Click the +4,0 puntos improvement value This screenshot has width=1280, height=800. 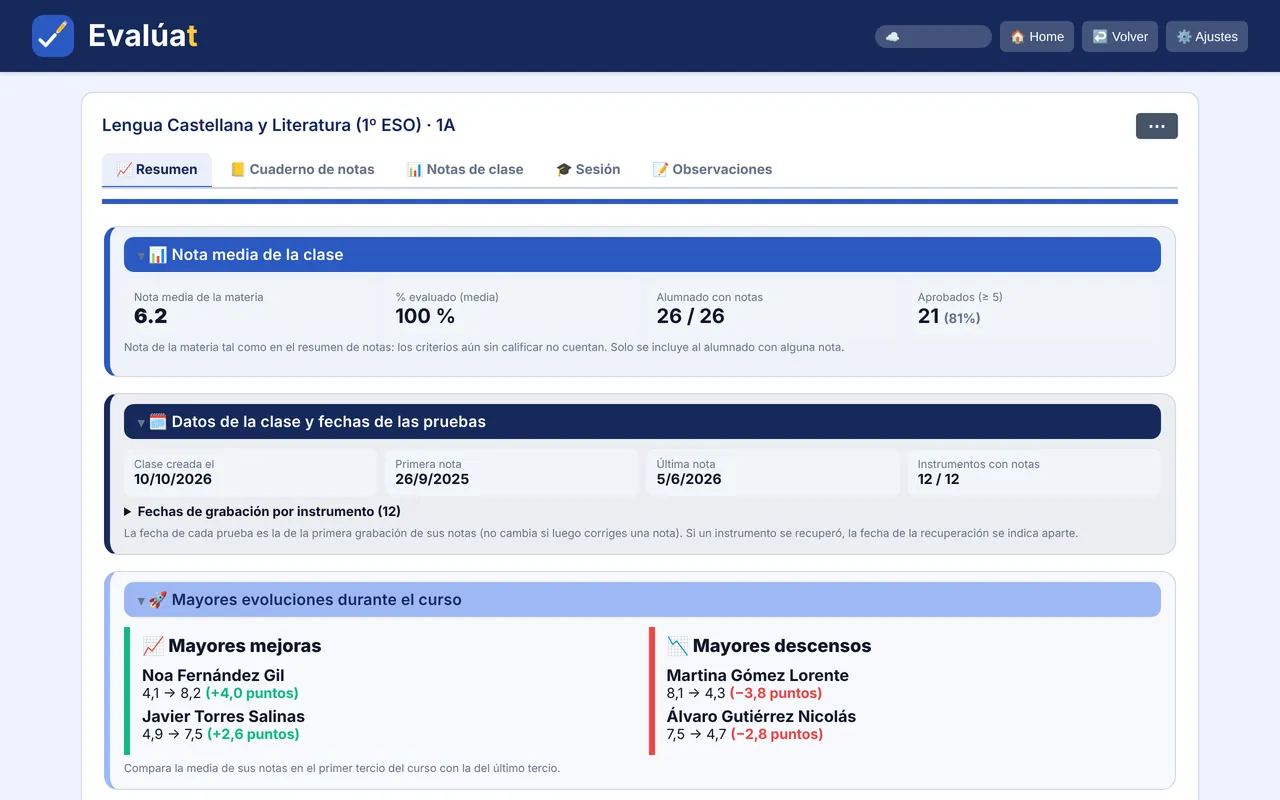tap(252, 693)
